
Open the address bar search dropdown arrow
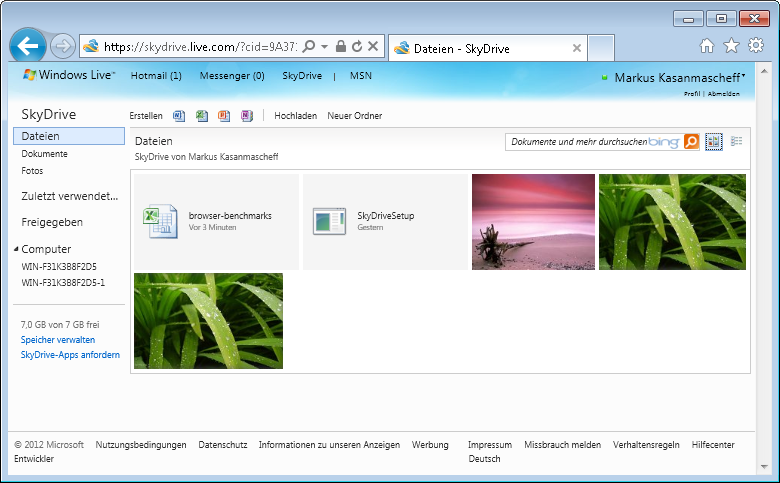click(324, 46)
